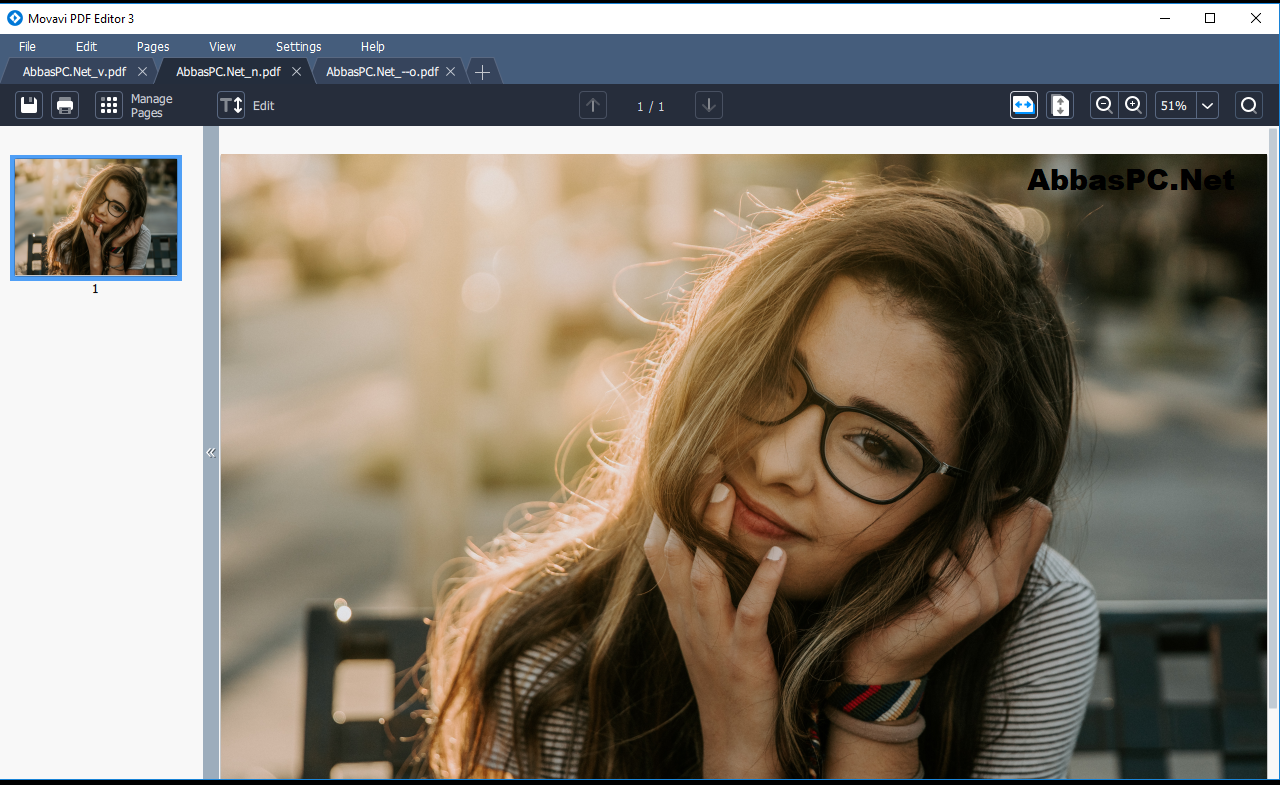The image size is (1280, 785).
Task: Maximize the Movavi PDF Editor window
Action: (1210, 18)
